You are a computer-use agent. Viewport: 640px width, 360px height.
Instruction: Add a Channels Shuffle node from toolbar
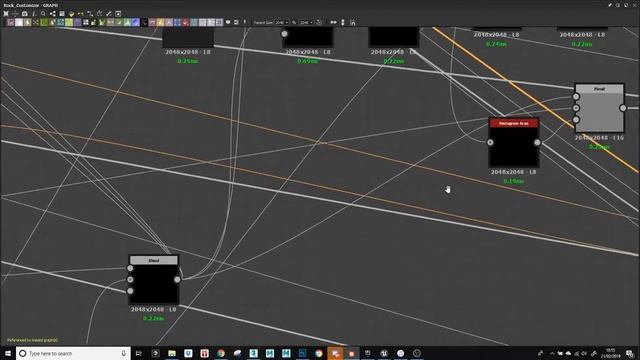(36, 22)
